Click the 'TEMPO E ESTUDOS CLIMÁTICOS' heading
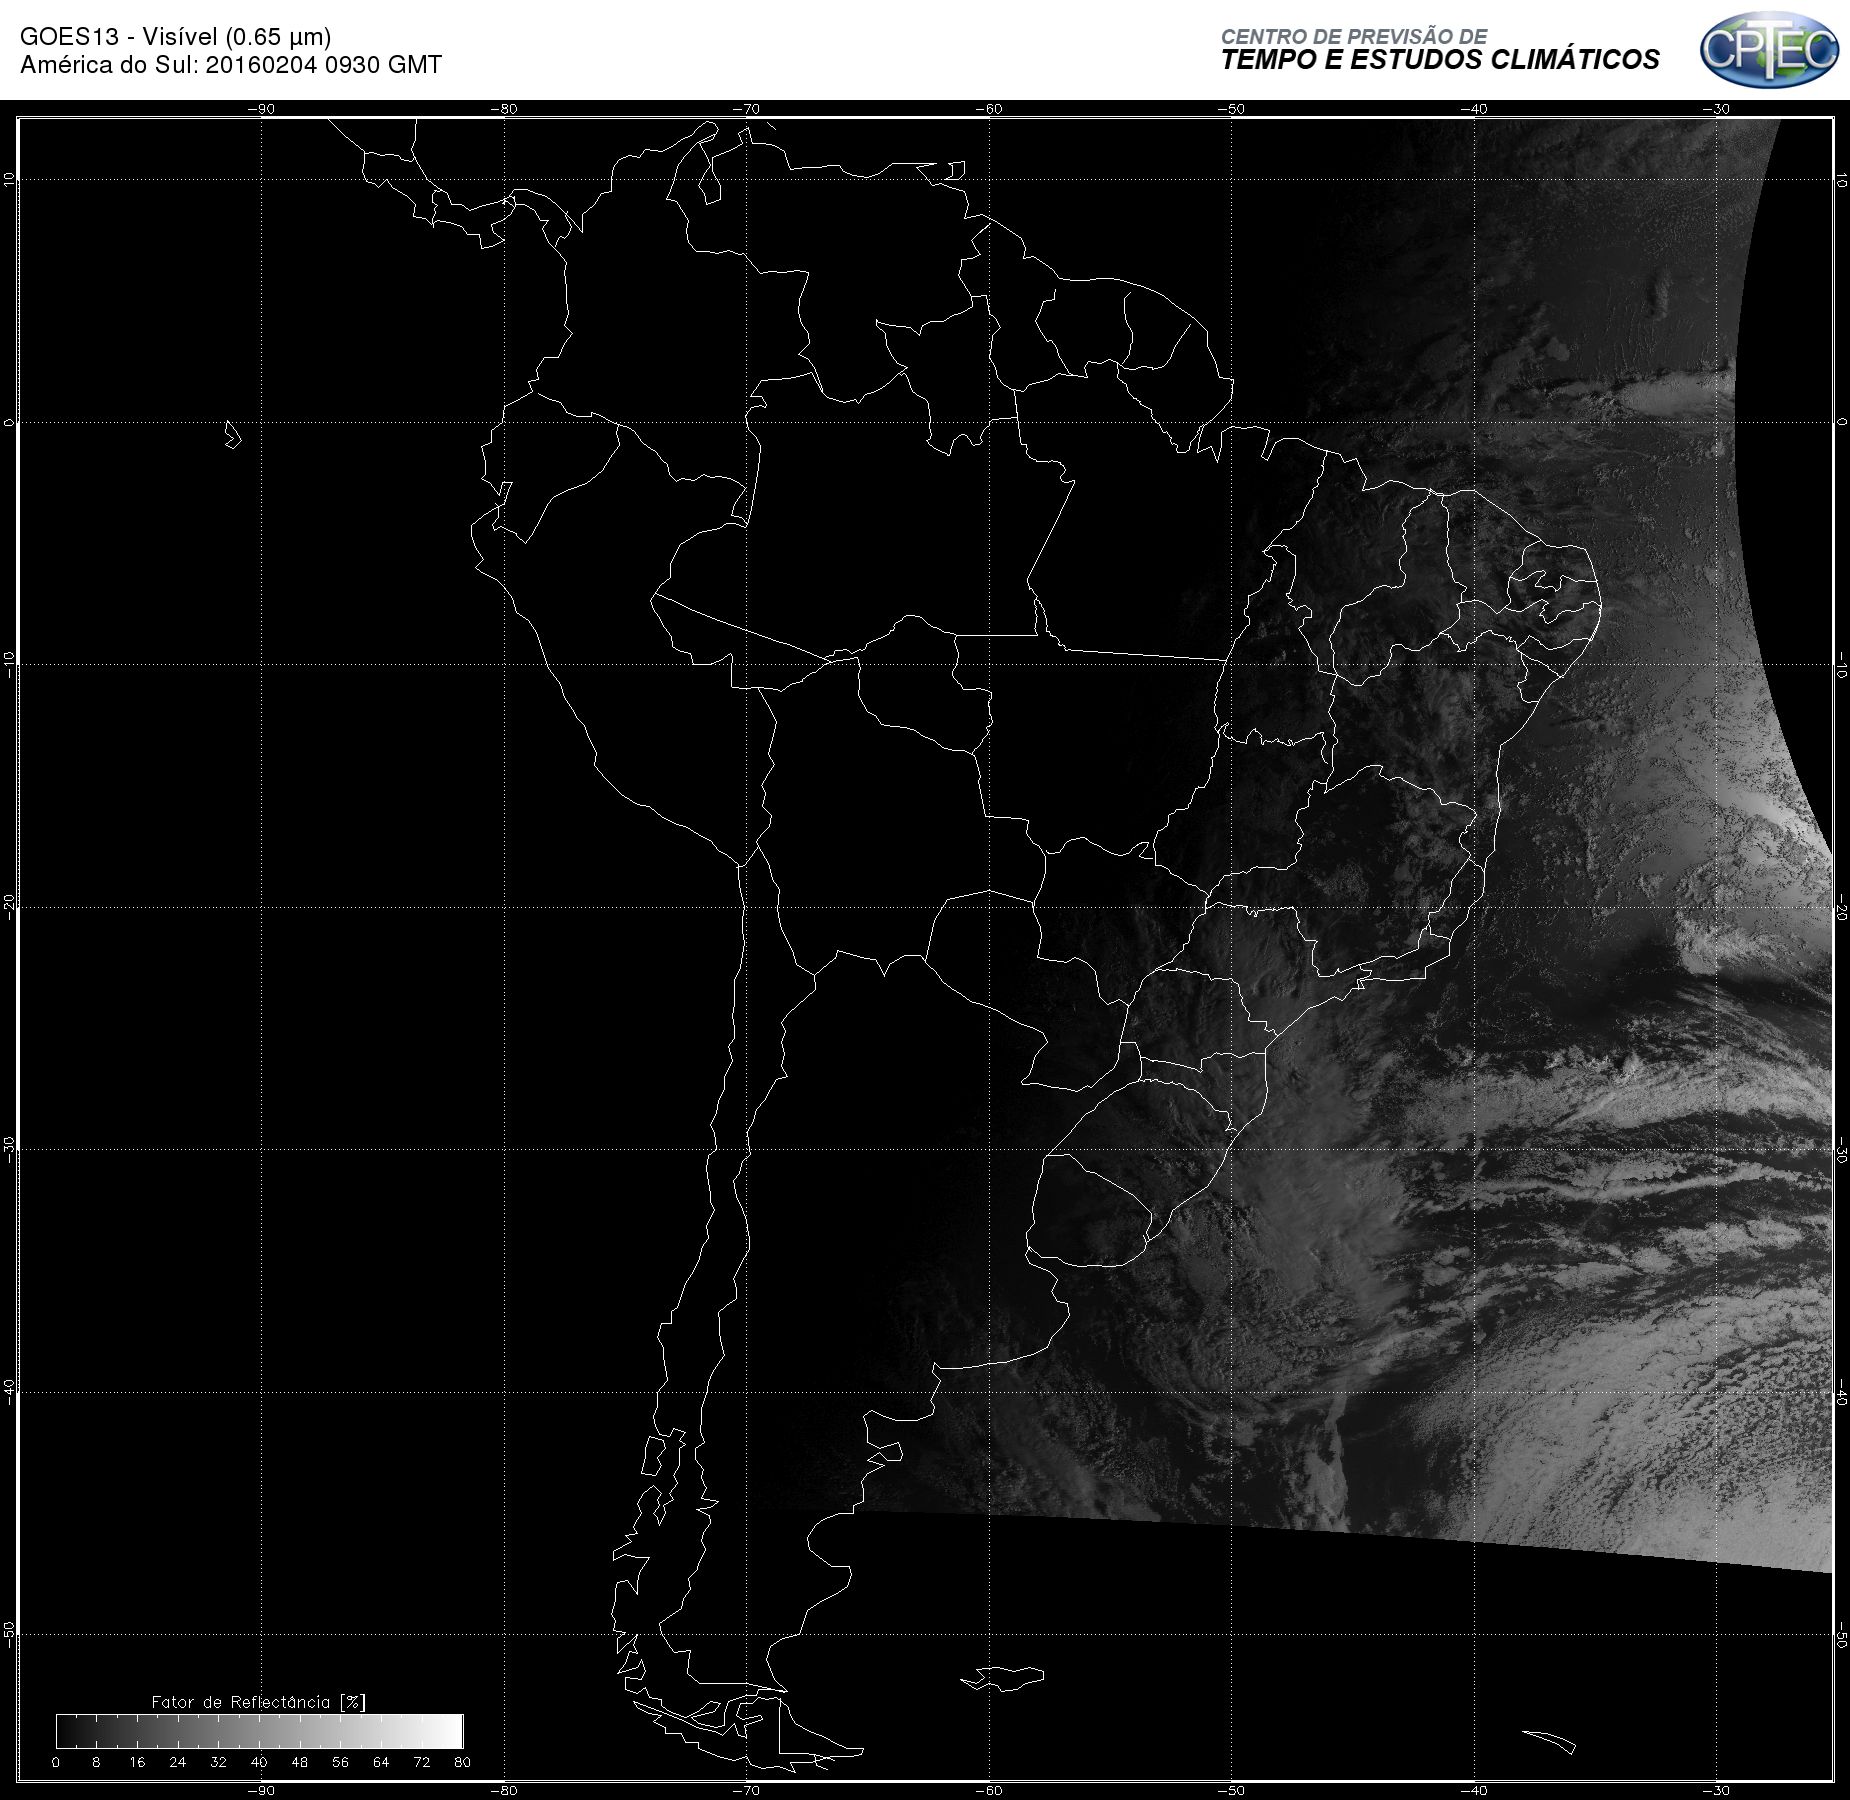The height and width of the screenshot is (1800, 1850). pos(1439,60)
